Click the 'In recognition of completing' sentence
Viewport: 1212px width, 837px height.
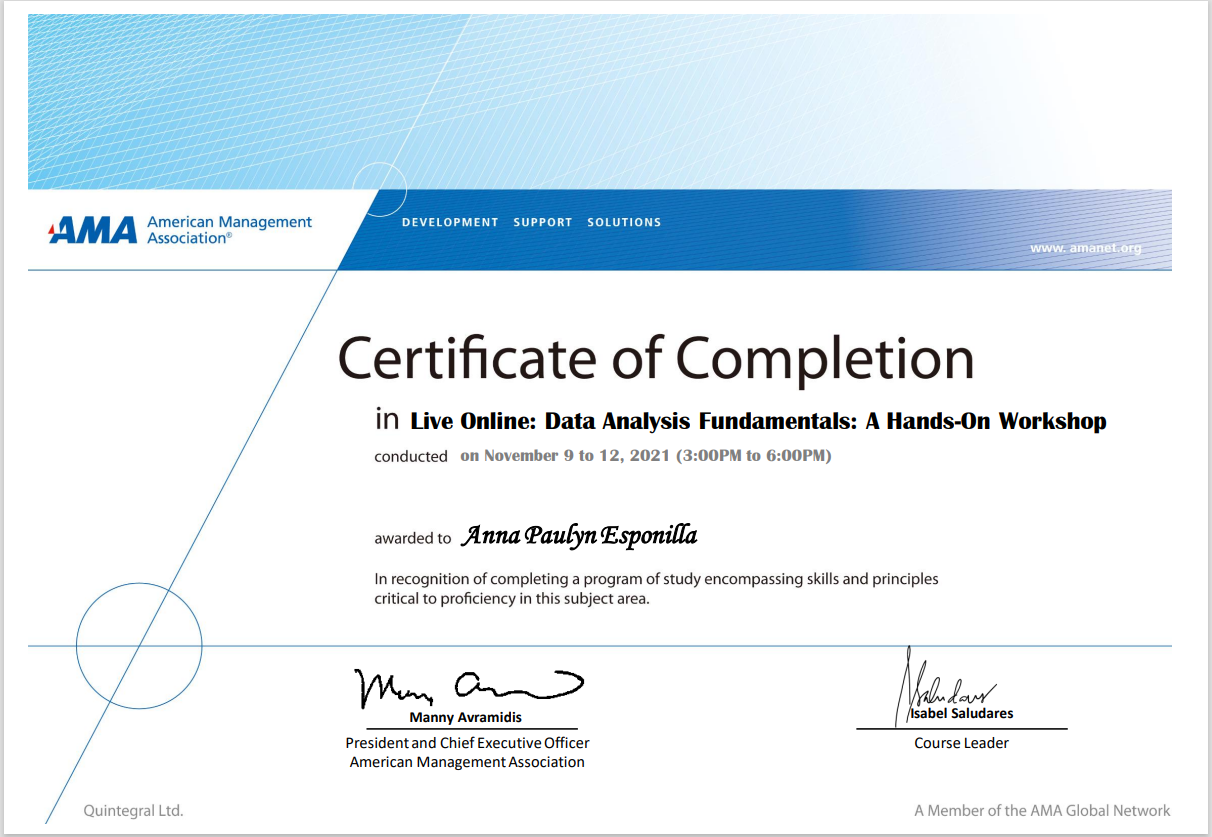pos(657,579)
